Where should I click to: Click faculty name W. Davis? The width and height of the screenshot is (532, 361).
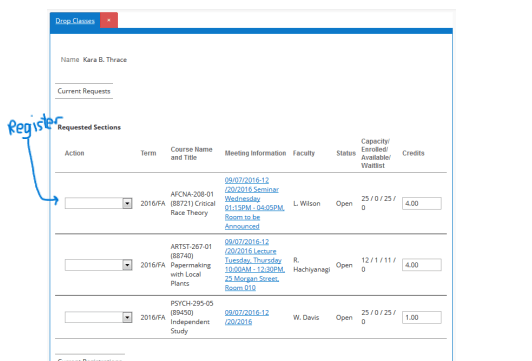306,317
